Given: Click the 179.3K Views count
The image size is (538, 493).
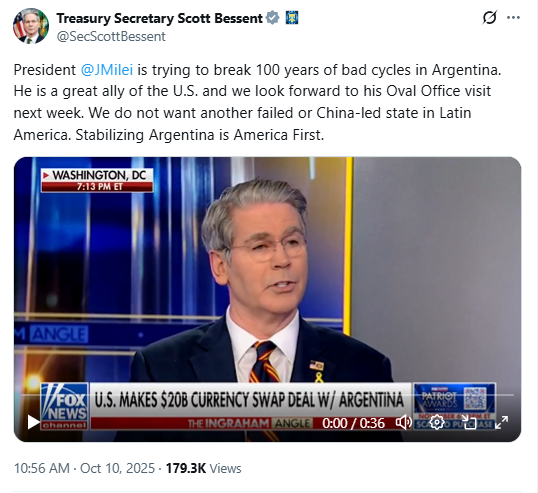Looking at the screenshot, I should pos(203,468).
